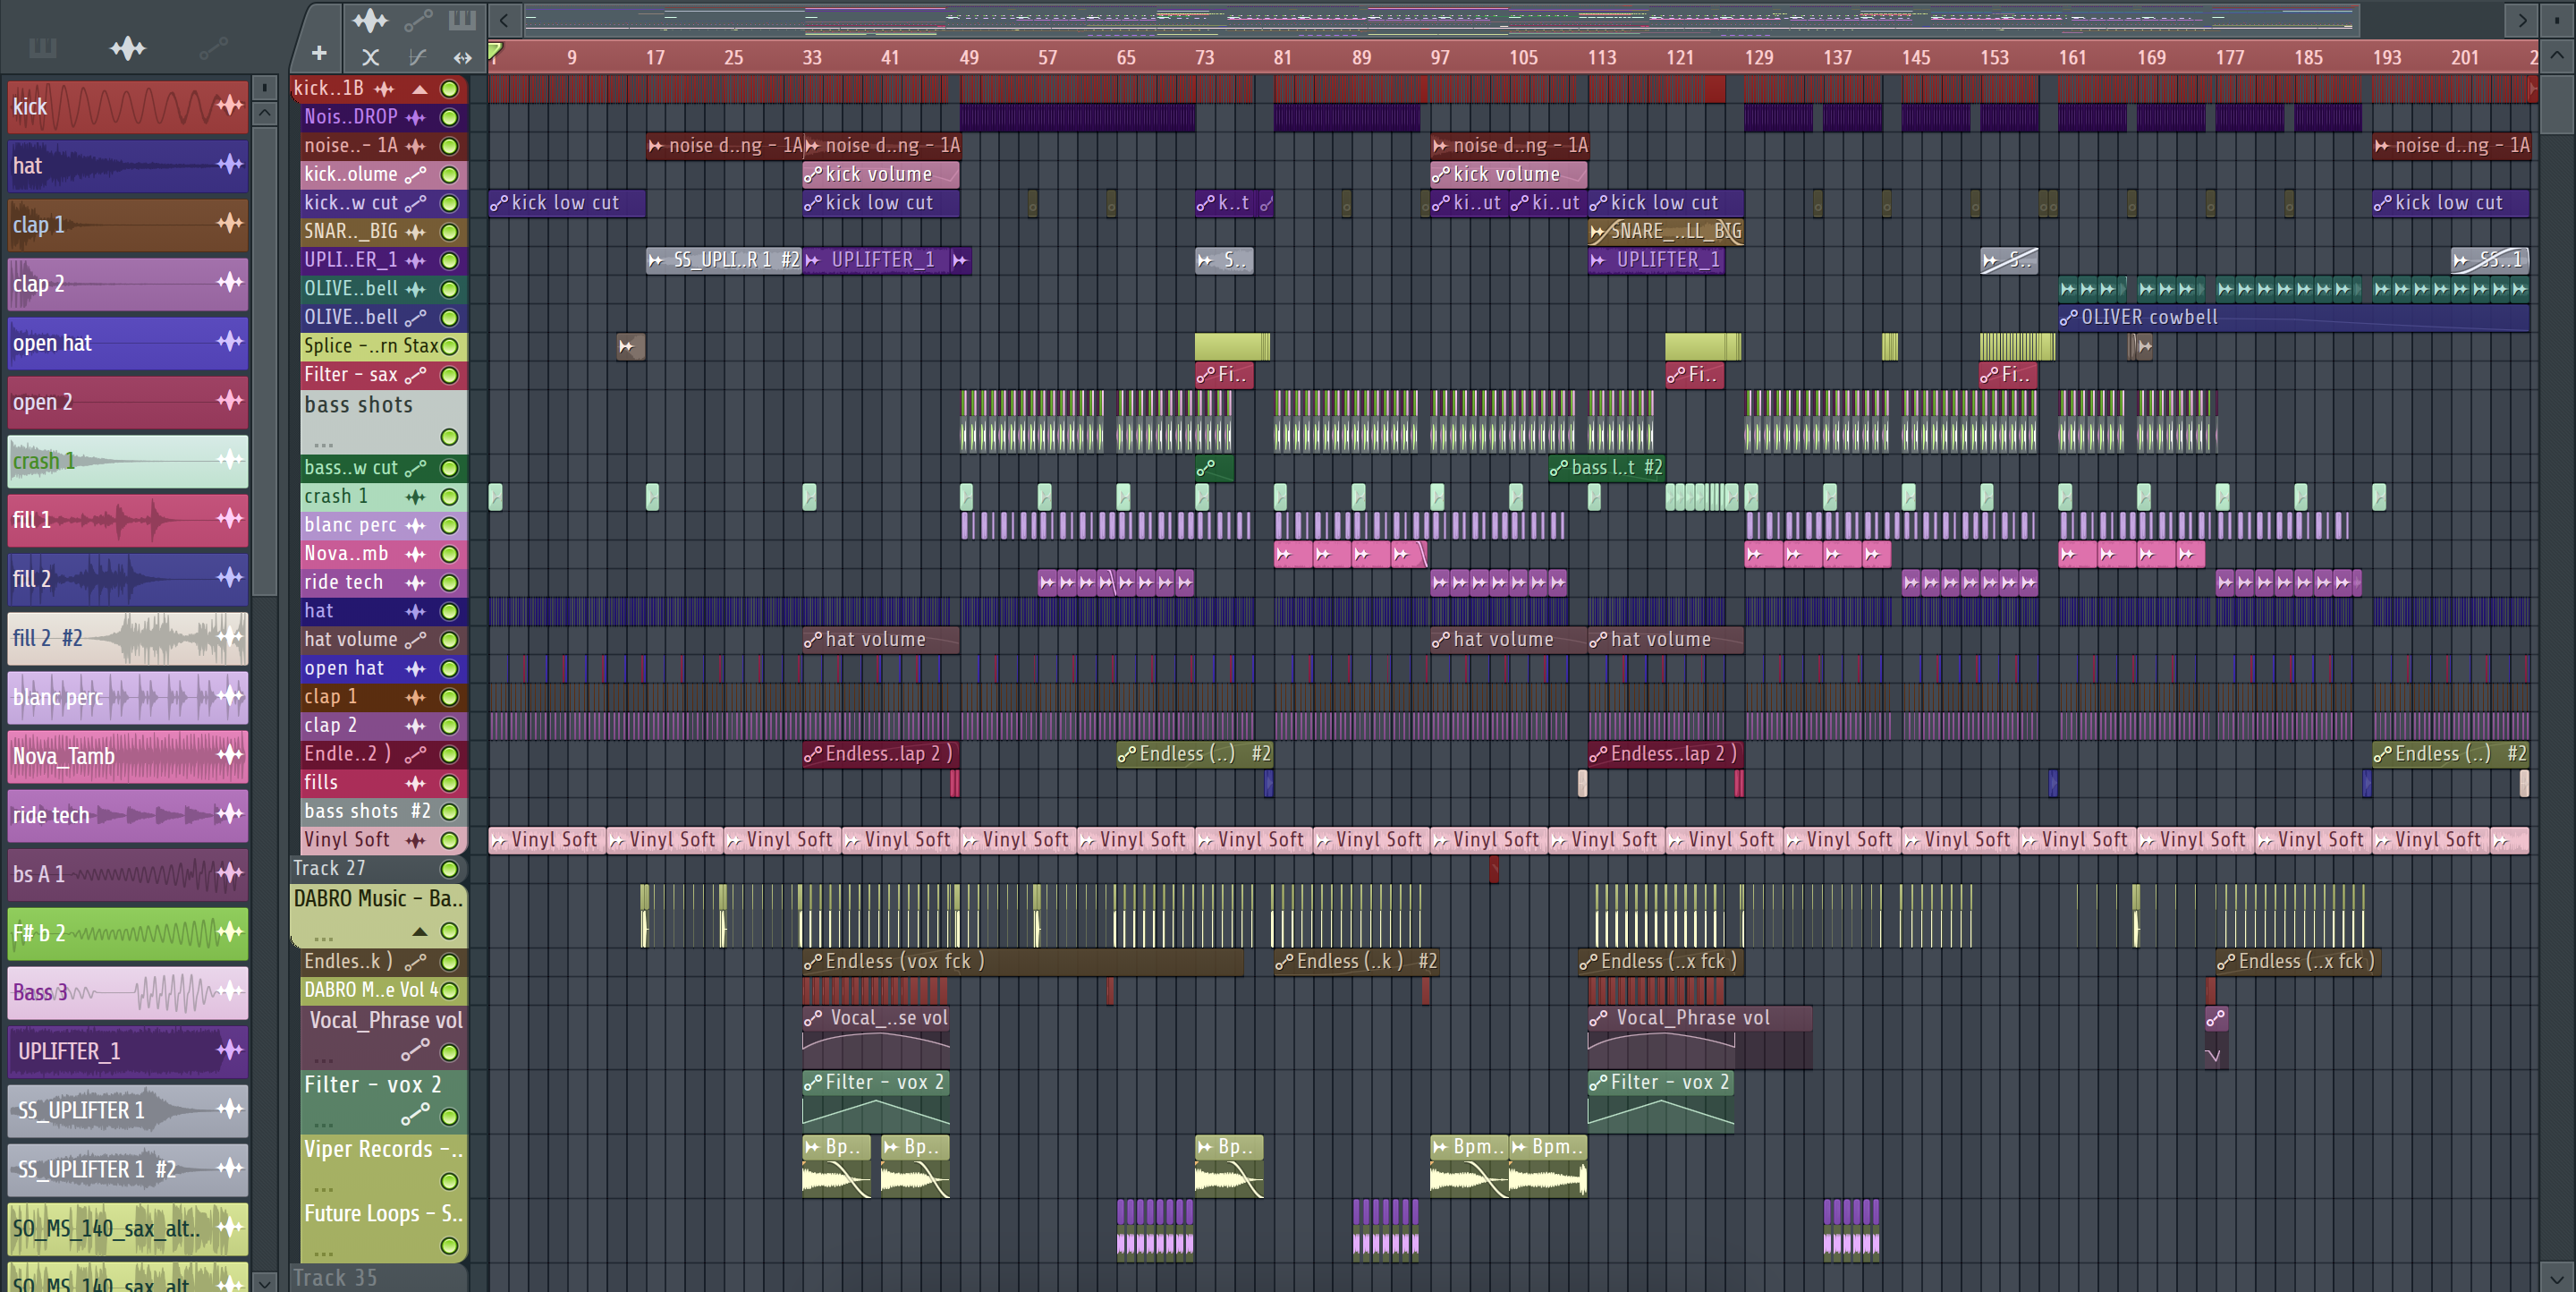Screen dimensions: 2576x1292
Task: Select the crash 1 clip in picker
Action: pyautogui.click(x=128, y=461)
